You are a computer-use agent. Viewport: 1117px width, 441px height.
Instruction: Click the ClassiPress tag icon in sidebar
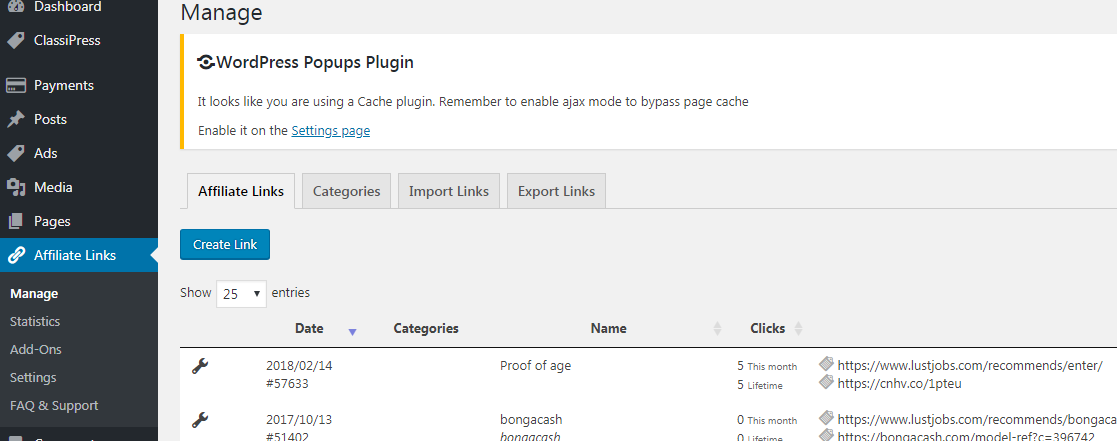16,41
